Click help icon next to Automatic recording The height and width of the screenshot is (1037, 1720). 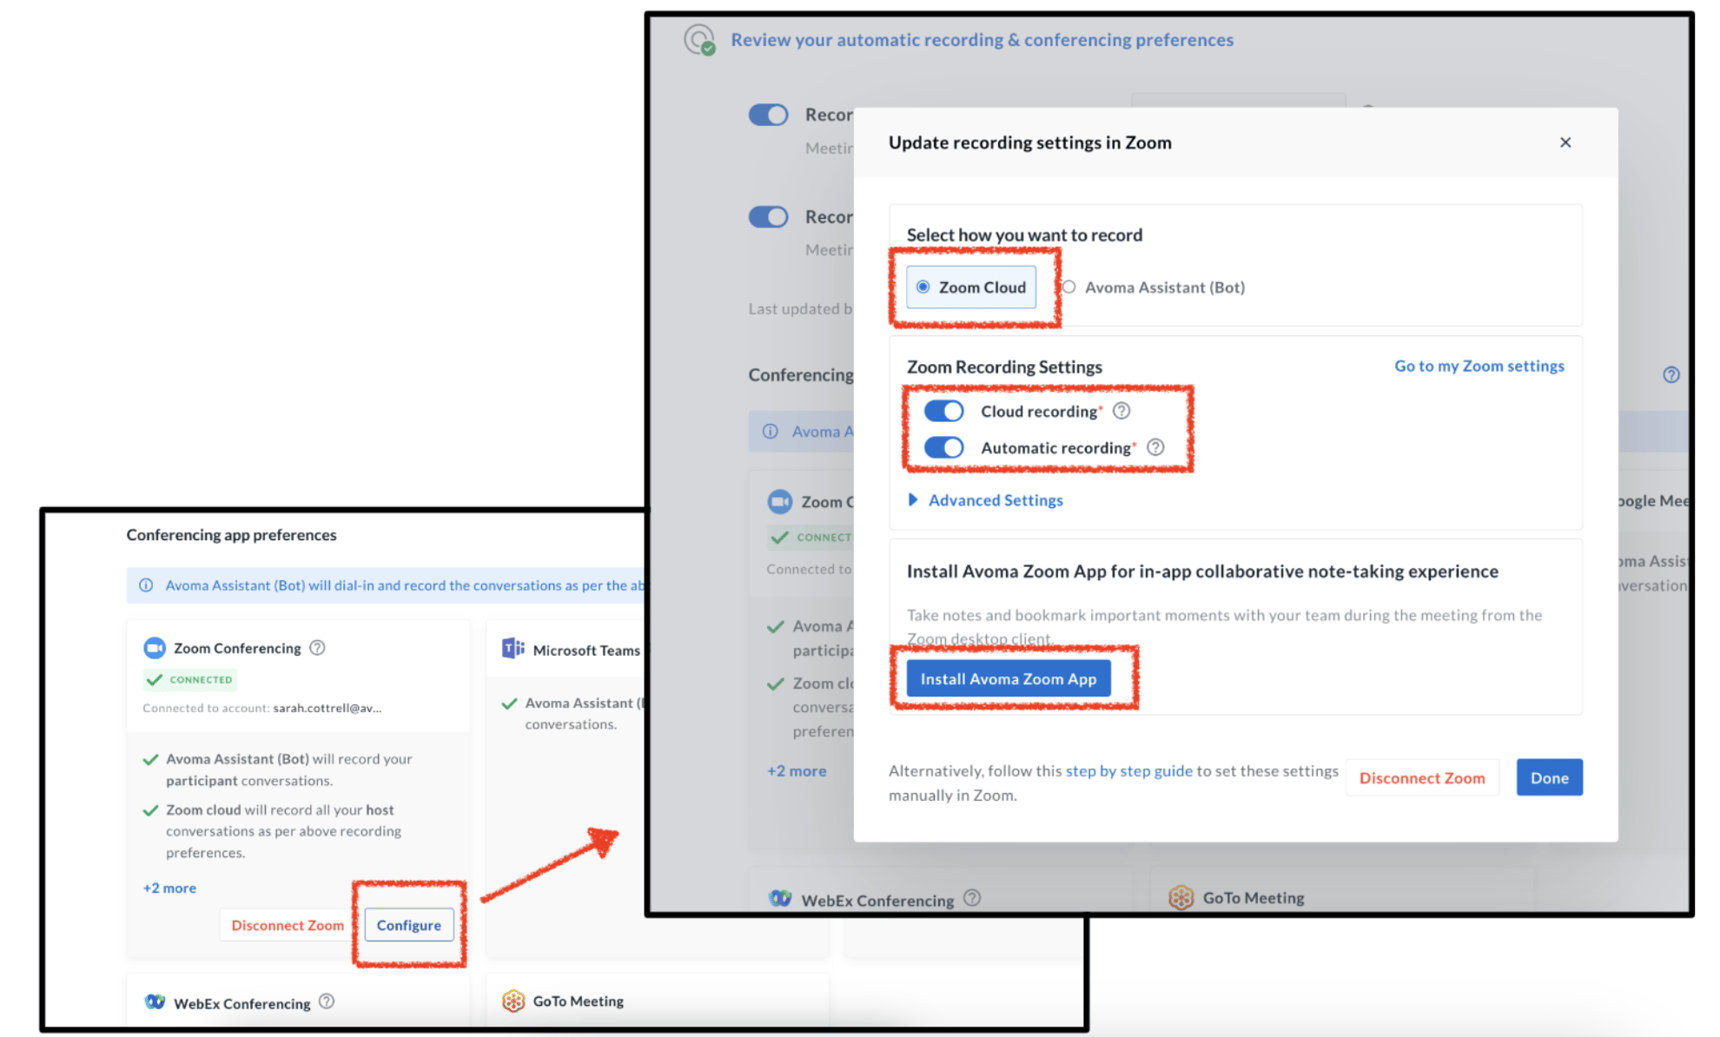[x=1156, y=447]
